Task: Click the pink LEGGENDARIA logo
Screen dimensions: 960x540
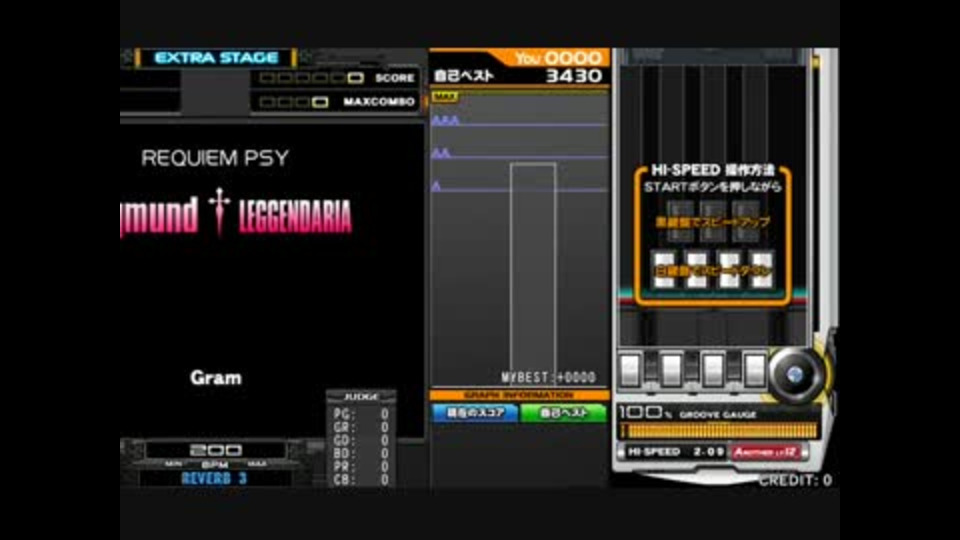Action: (x=295, y=216)
